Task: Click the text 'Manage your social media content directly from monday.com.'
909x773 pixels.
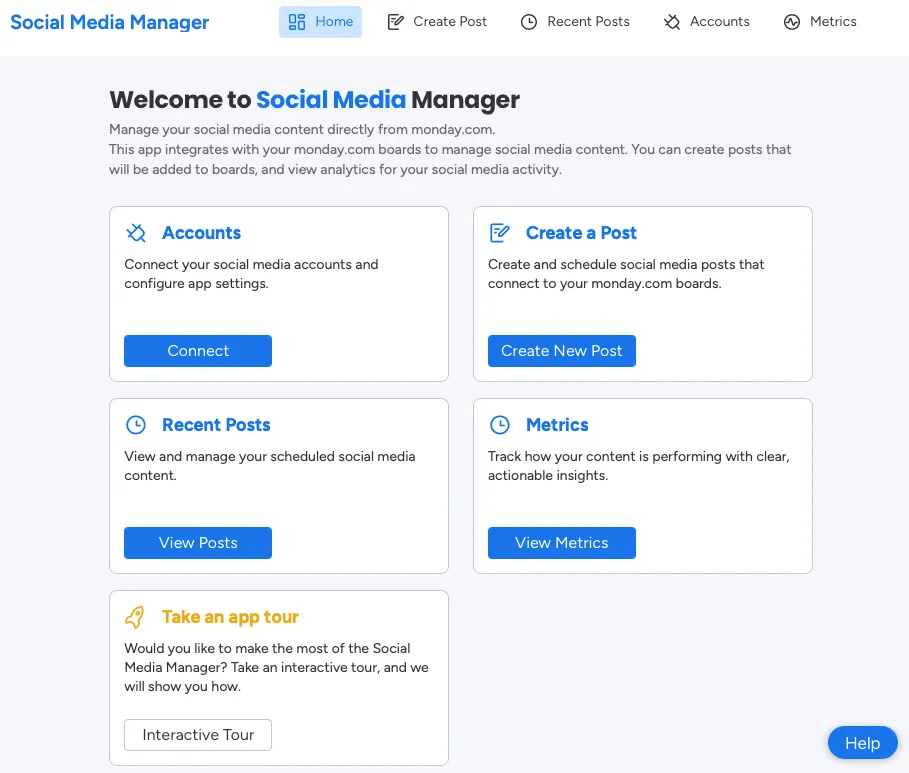Action: (302, 129)
